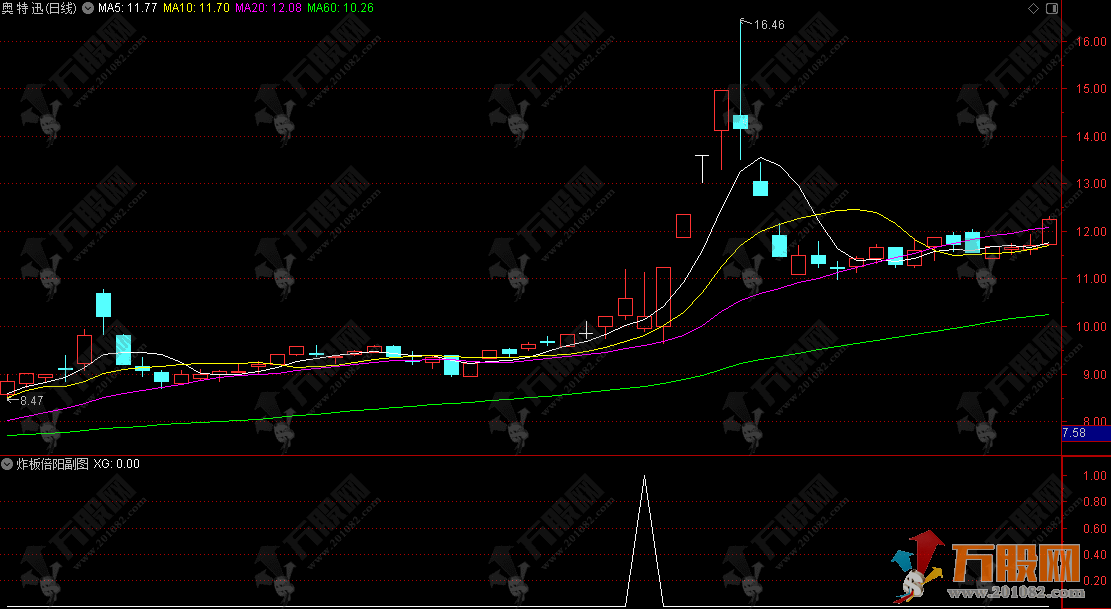Click the 16.00 price axis label
The width and height of the screenshot is (1111, 609).
pos(1091,42)
